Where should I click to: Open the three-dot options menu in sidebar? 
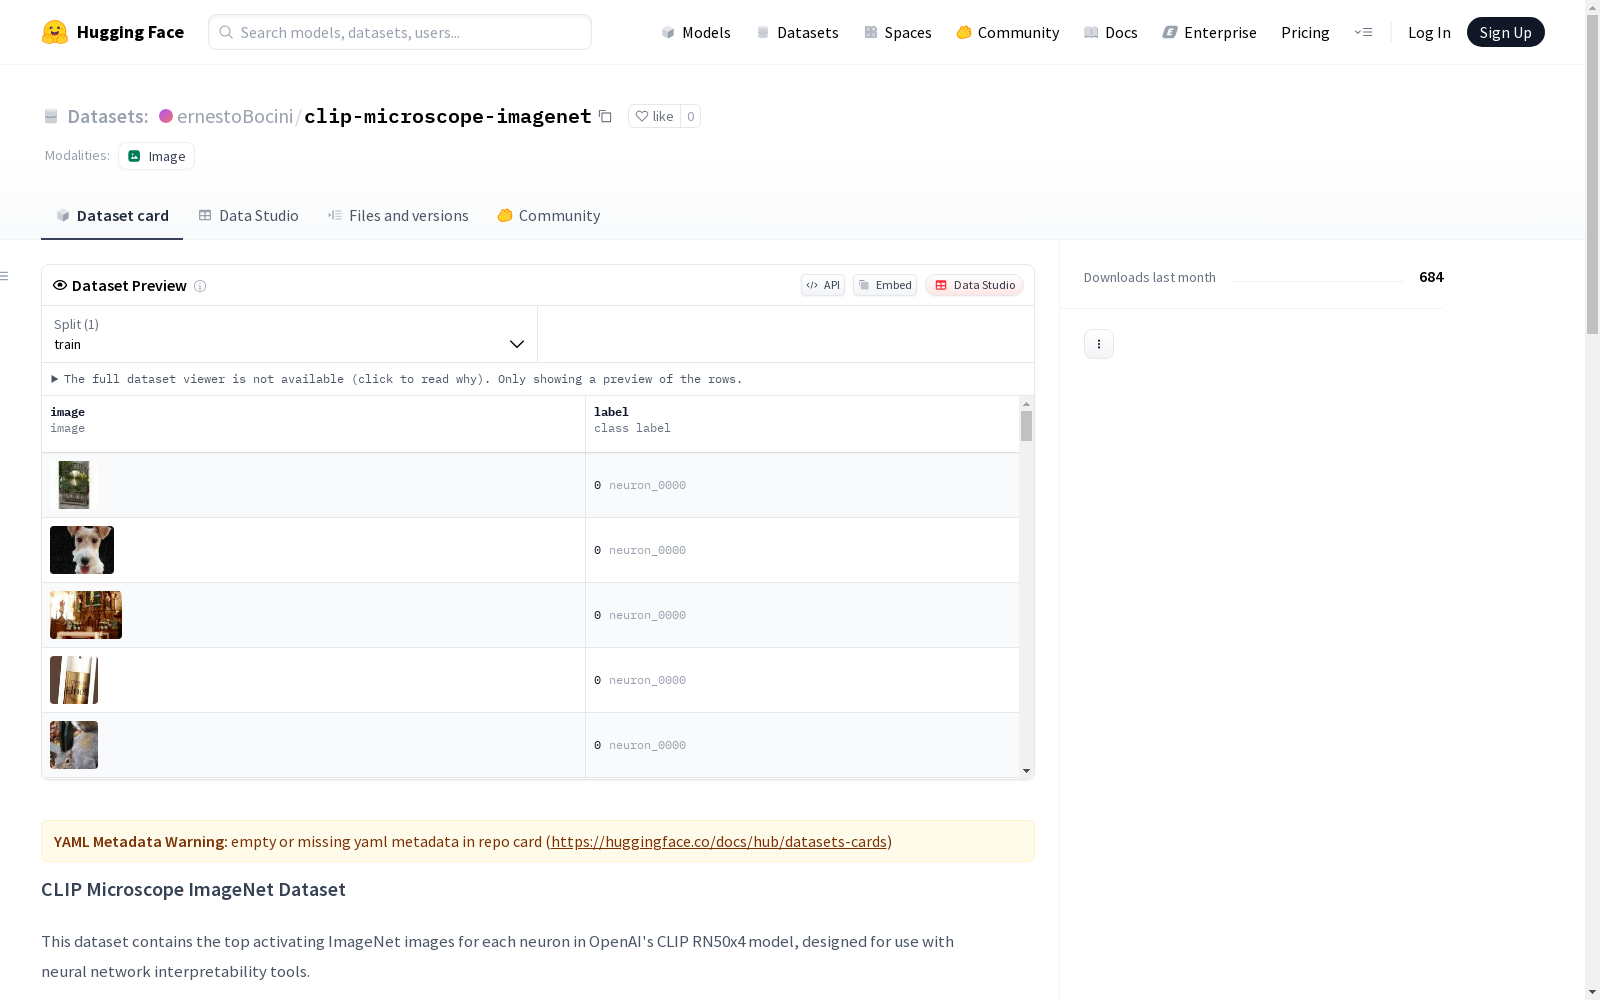(x=1098, y=344)
